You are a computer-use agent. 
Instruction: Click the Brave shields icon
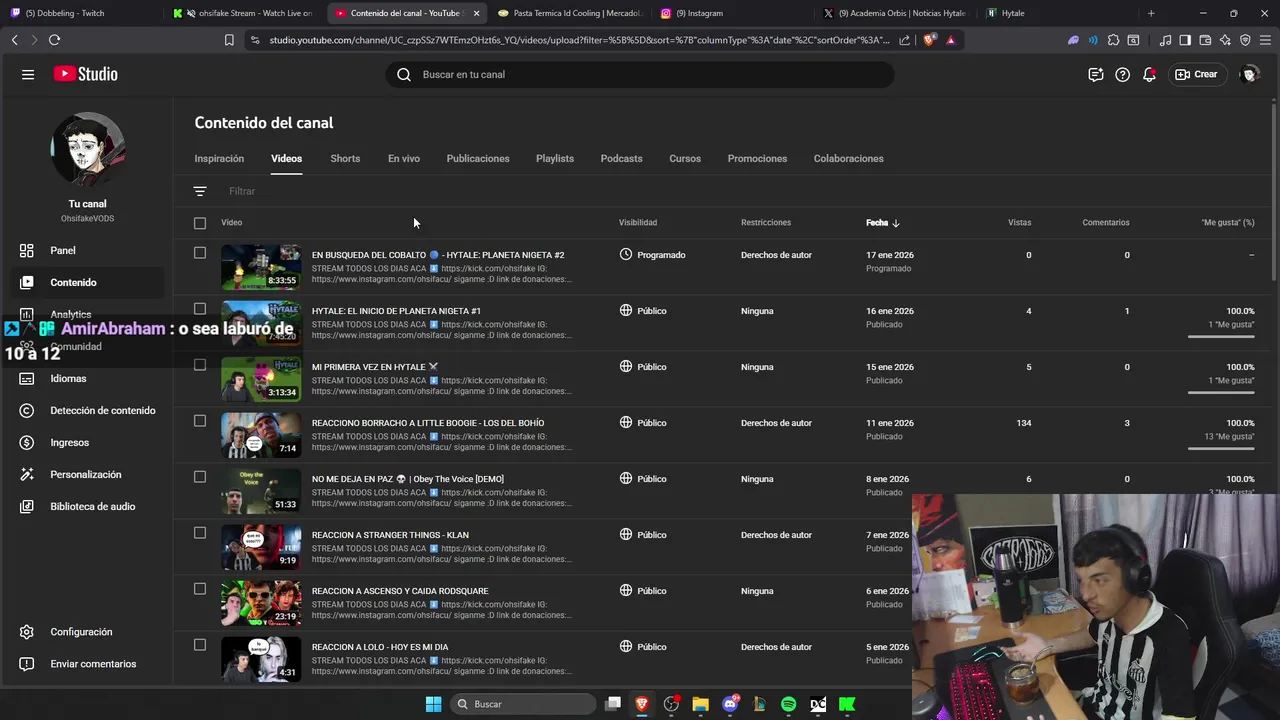[x=929, y=40]
